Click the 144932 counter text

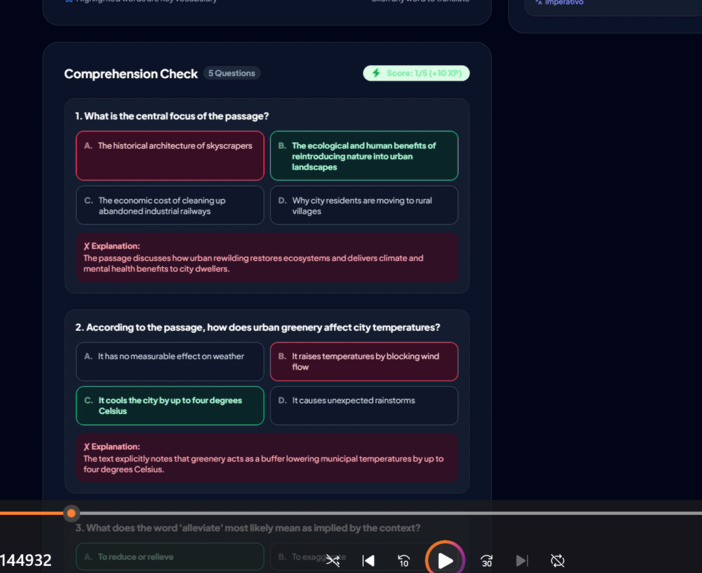click(x=26, y=560)
